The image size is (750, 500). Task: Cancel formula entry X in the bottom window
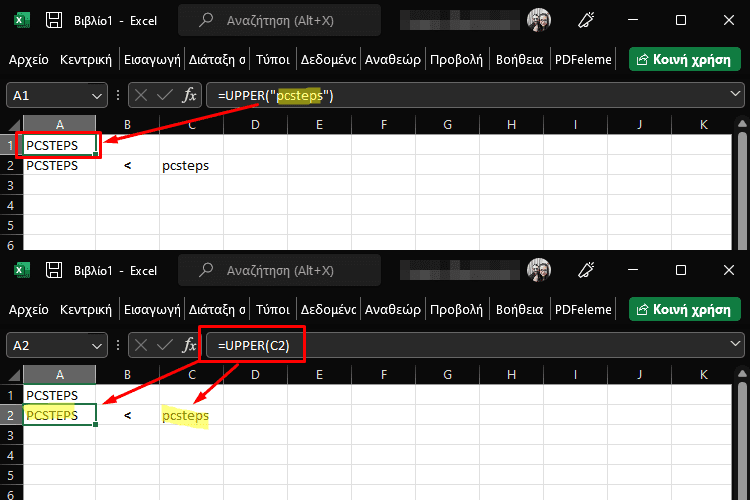(141, 345)
